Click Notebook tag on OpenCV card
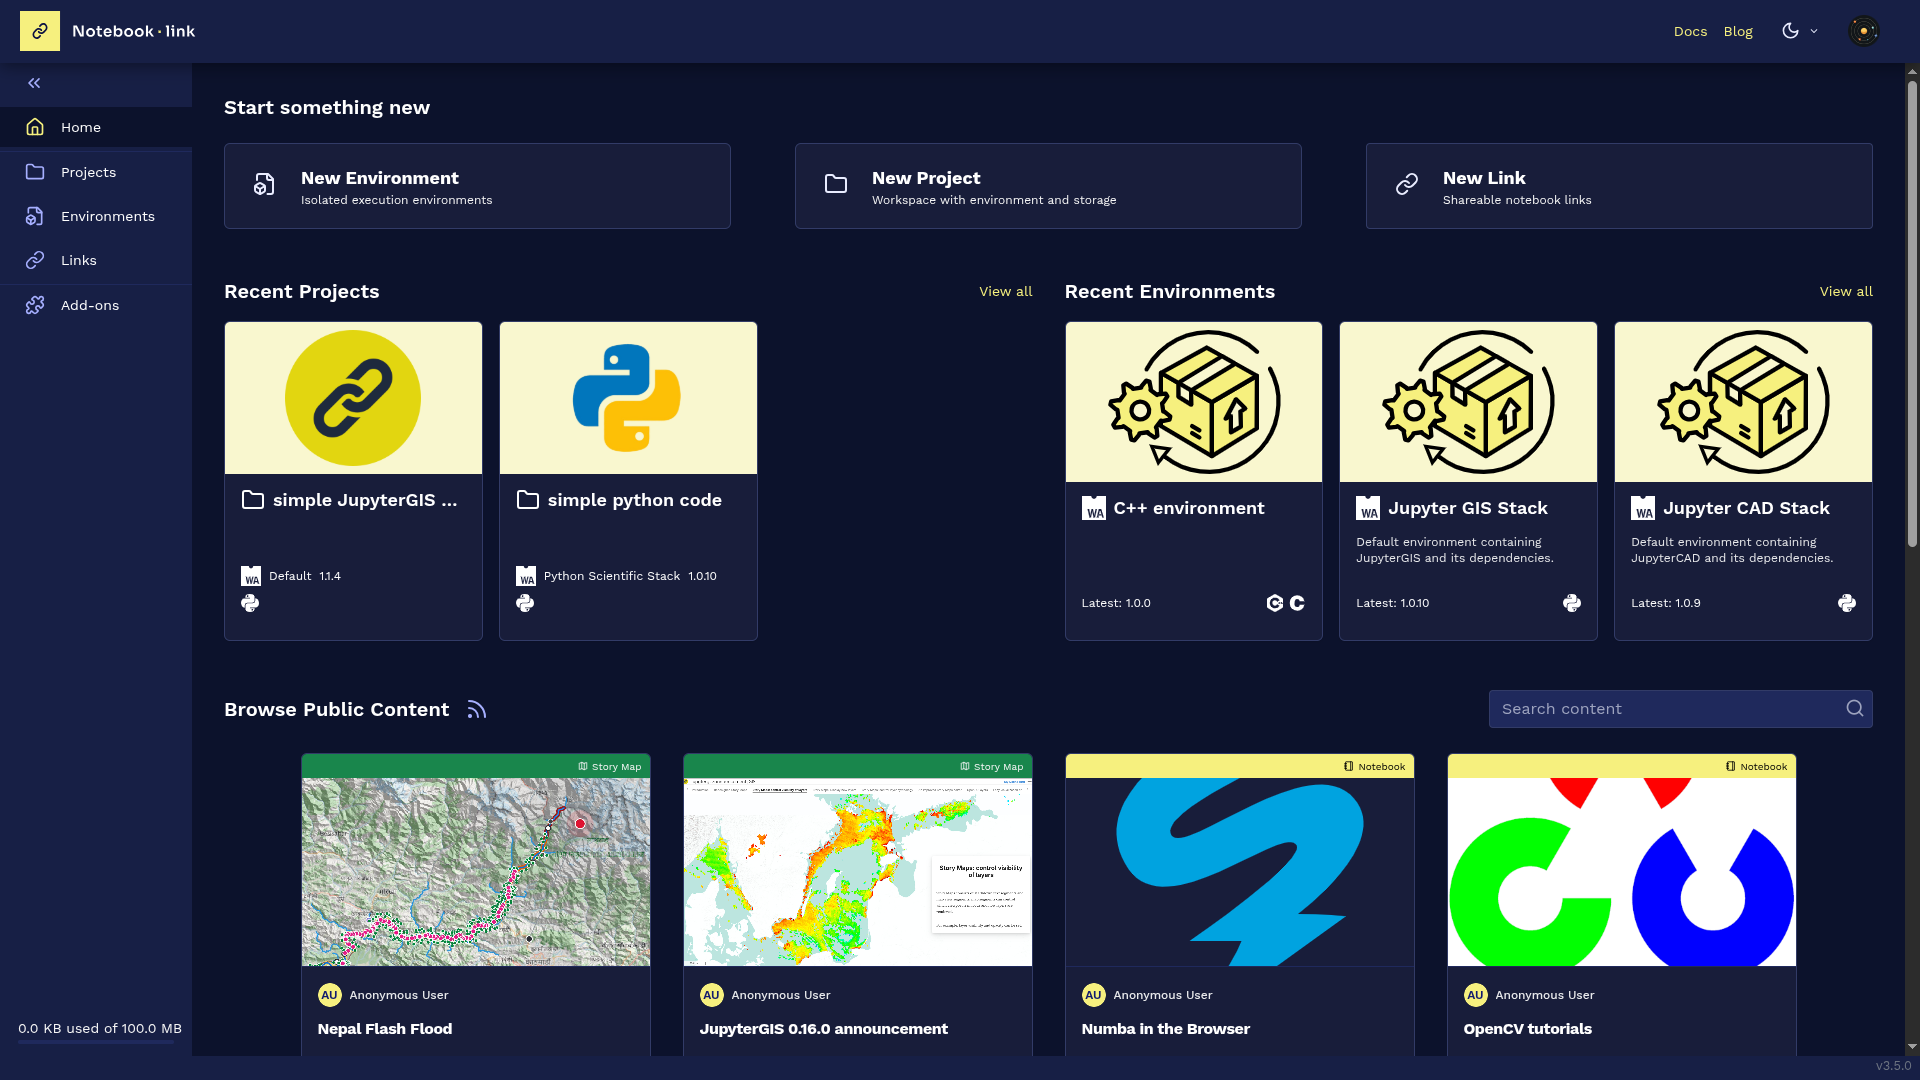 pyautogui.click(x=1757, y=767)
